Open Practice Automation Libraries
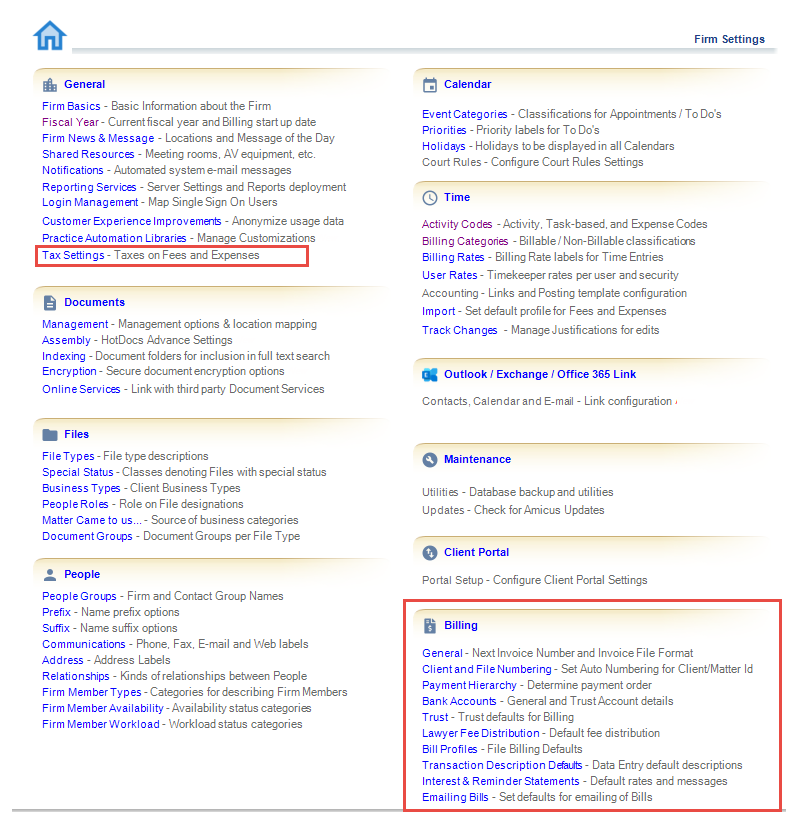This screenshot has height=838, width=798. click(114, 238)
